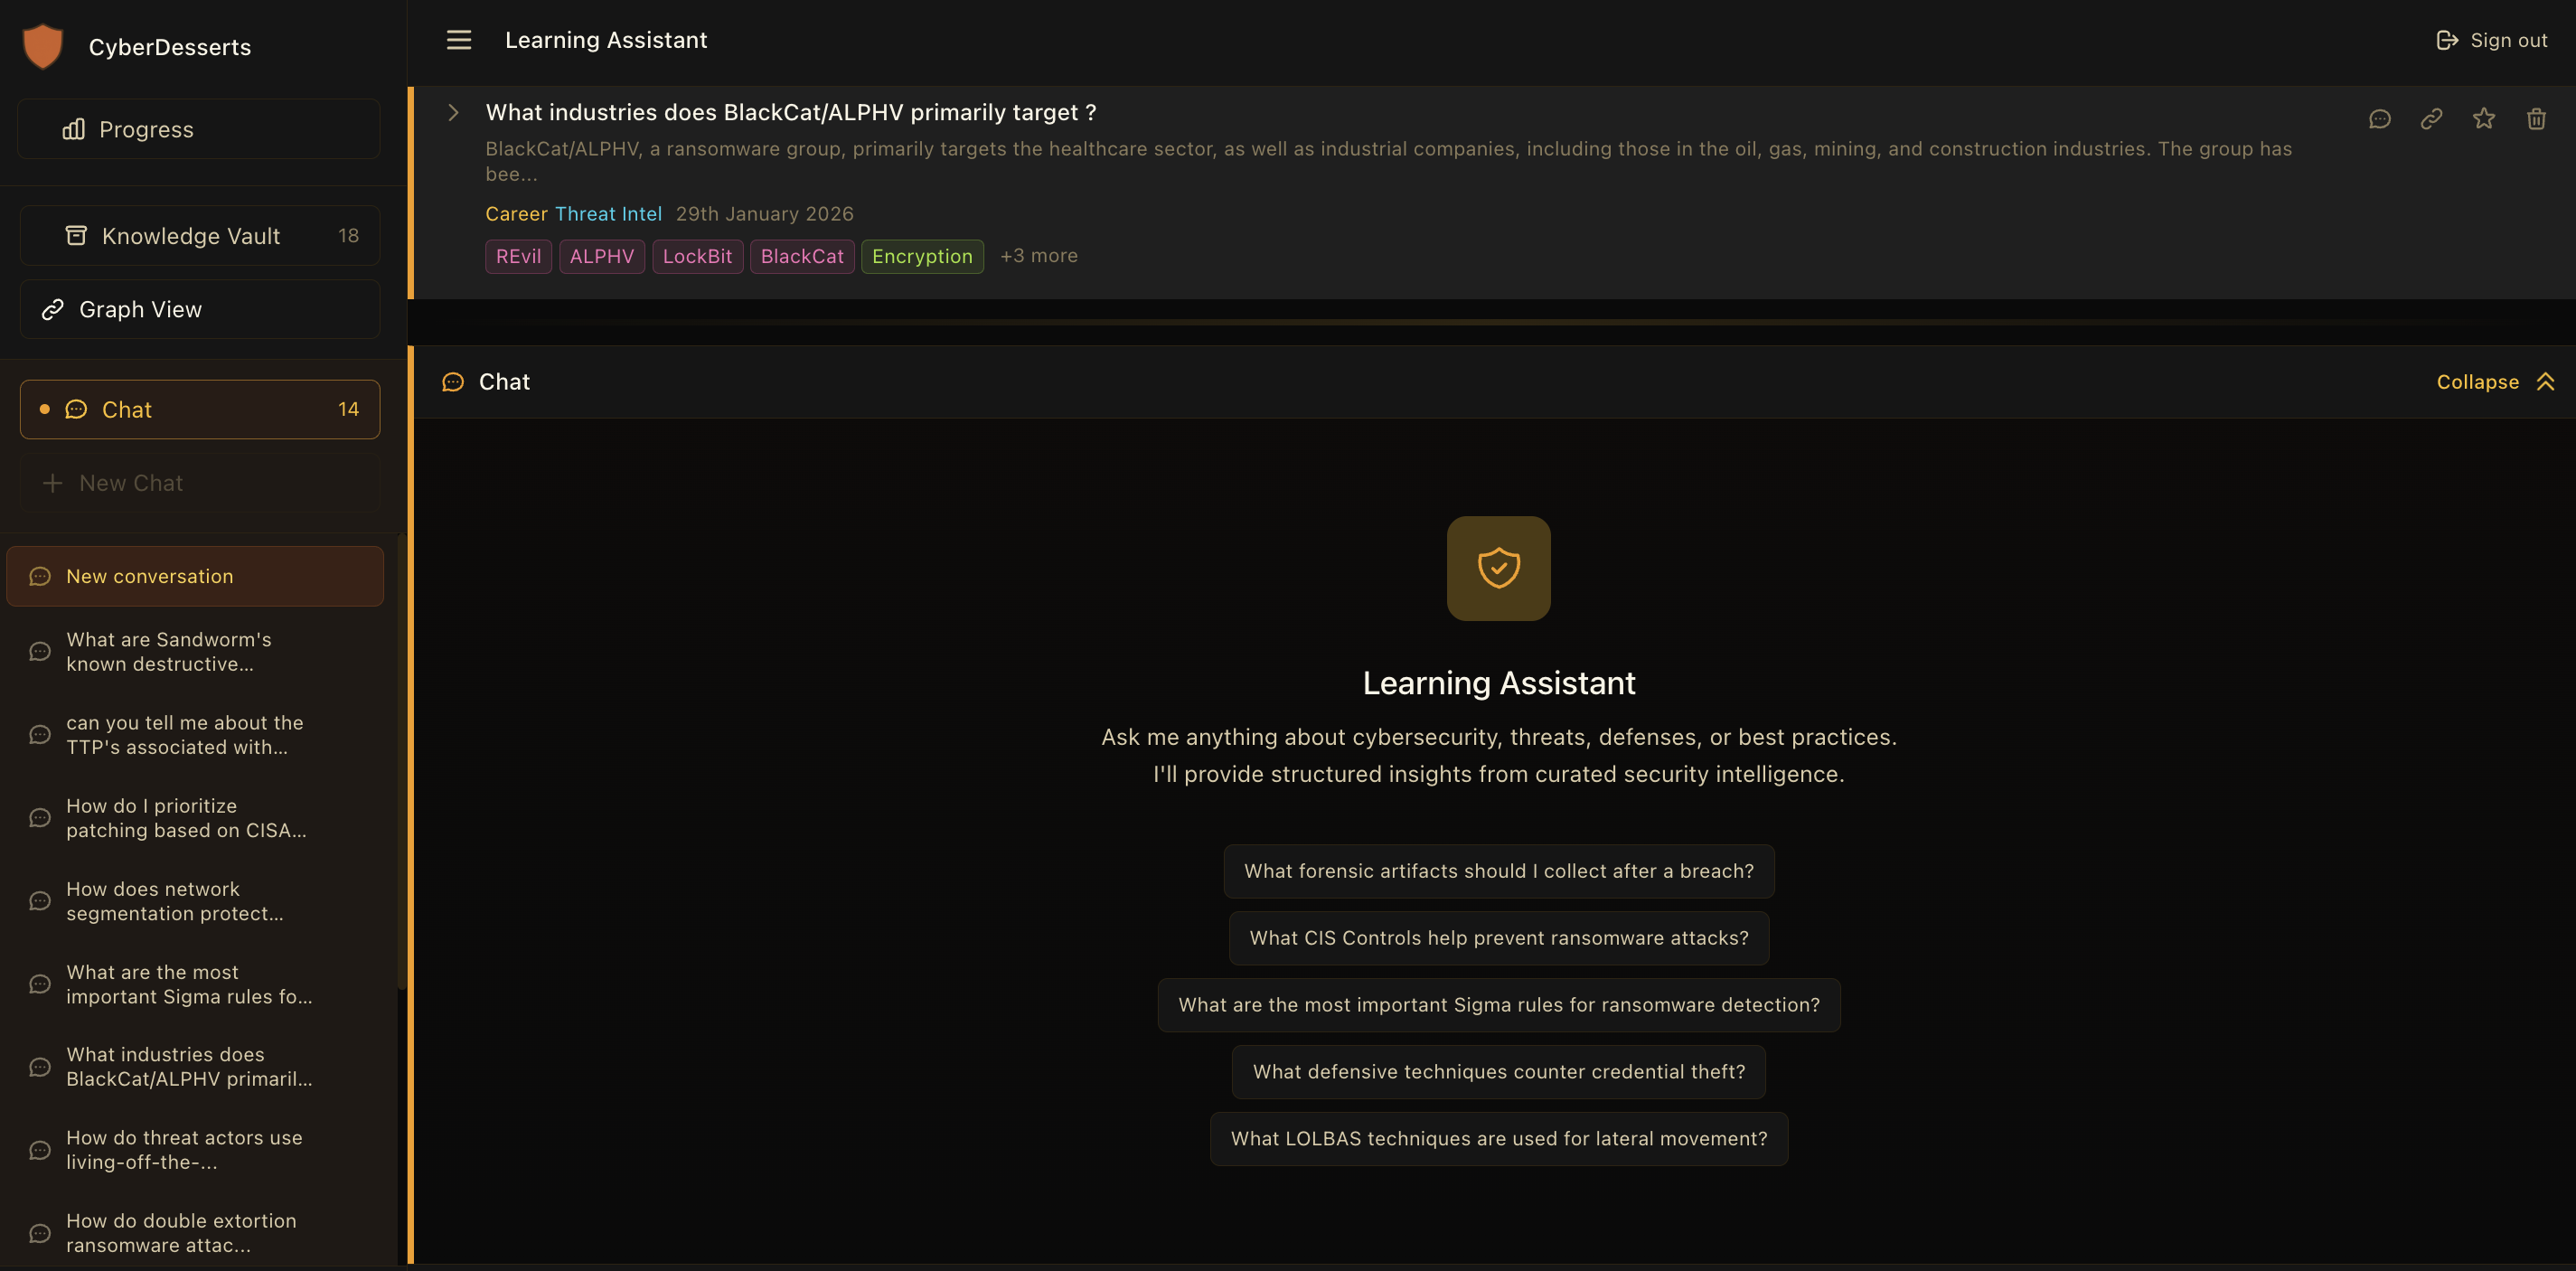
Task: Select the Progress chart icon in the sidebar
Action: (75, 128)
